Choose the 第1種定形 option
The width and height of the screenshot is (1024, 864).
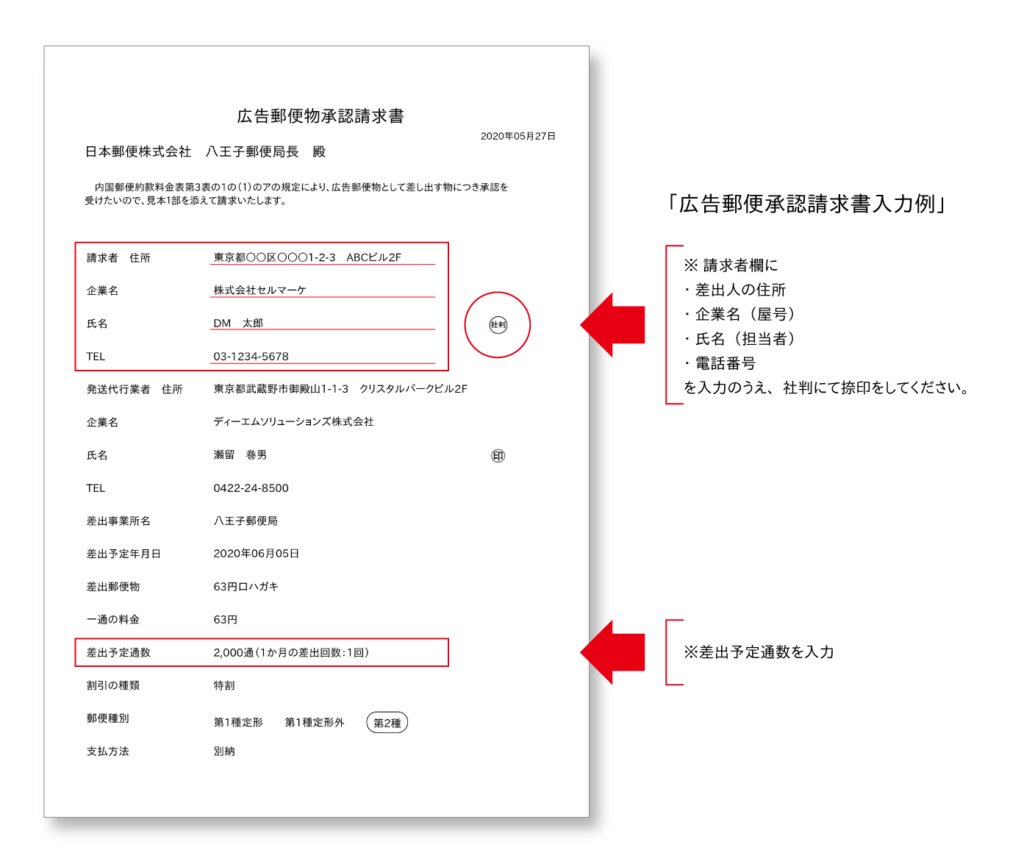[238, 722]
